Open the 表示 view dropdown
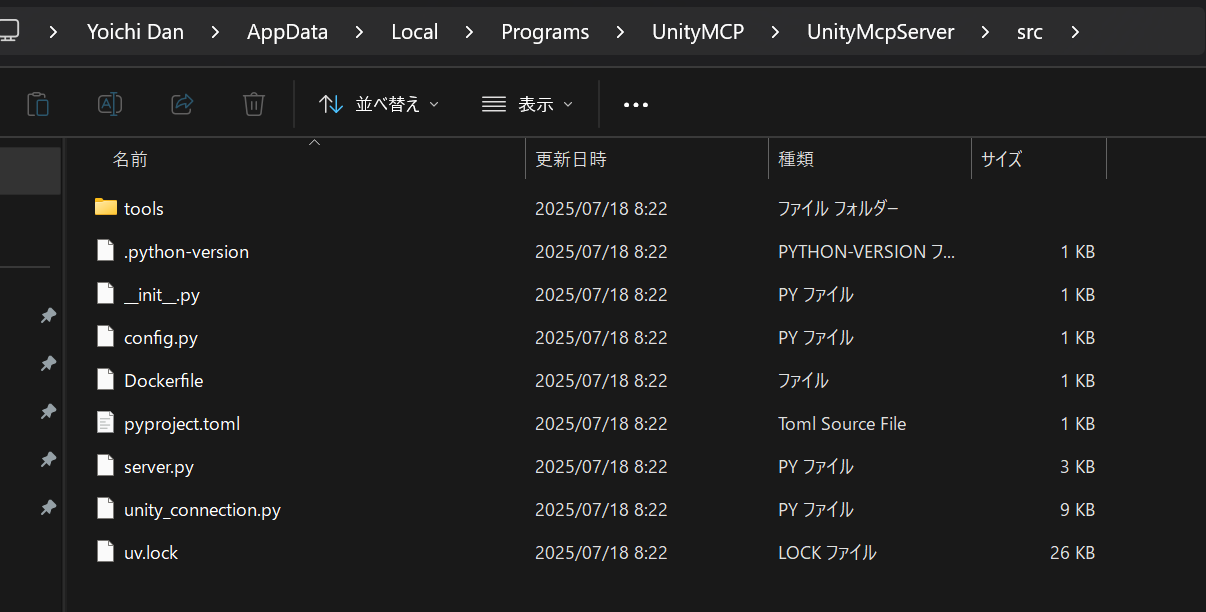 tap(527, 104)
